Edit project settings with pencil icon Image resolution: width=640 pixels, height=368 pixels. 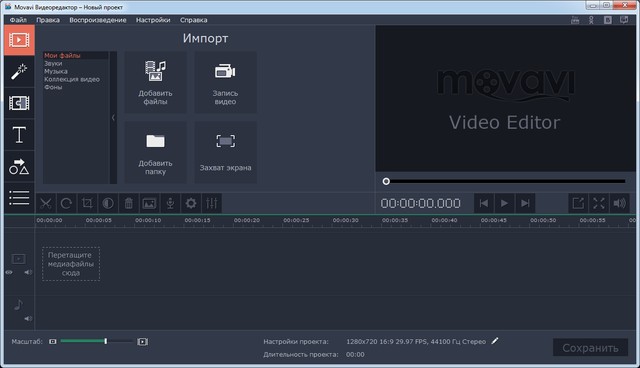point(495,341)
